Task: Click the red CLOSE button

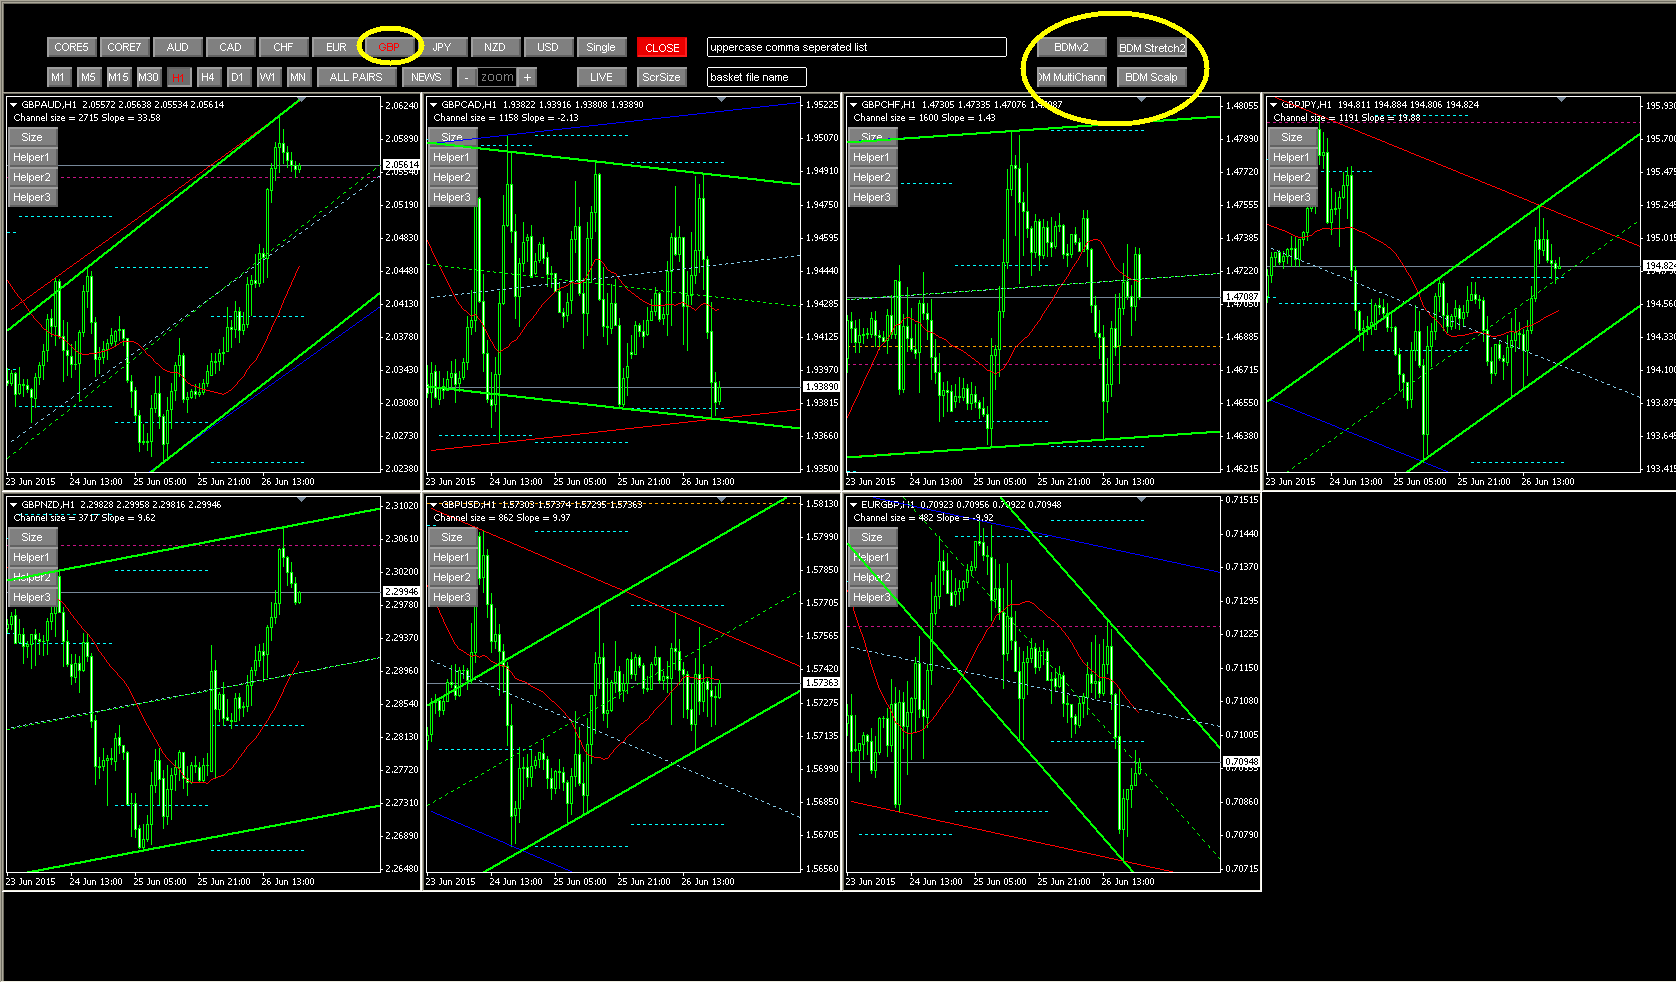Action: pos(662,47)
